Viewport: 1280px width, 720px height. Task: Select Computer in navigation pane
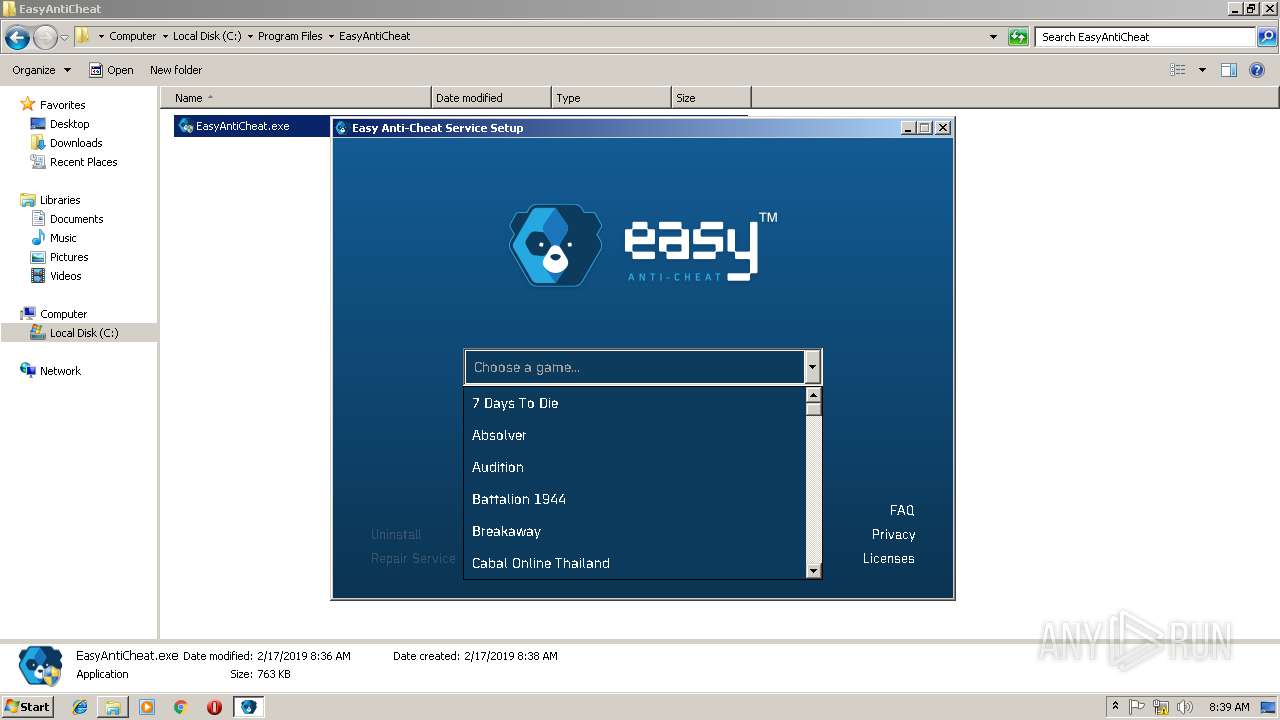click(x=63, y=314)
